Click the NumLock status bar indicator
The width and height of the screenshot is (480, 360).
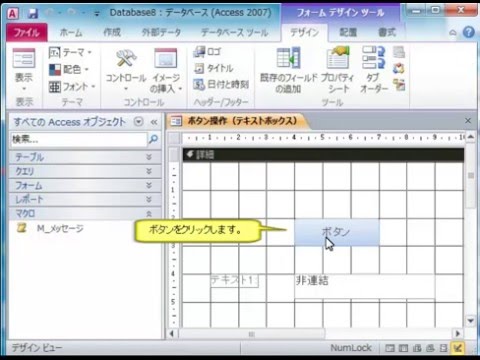351,348
